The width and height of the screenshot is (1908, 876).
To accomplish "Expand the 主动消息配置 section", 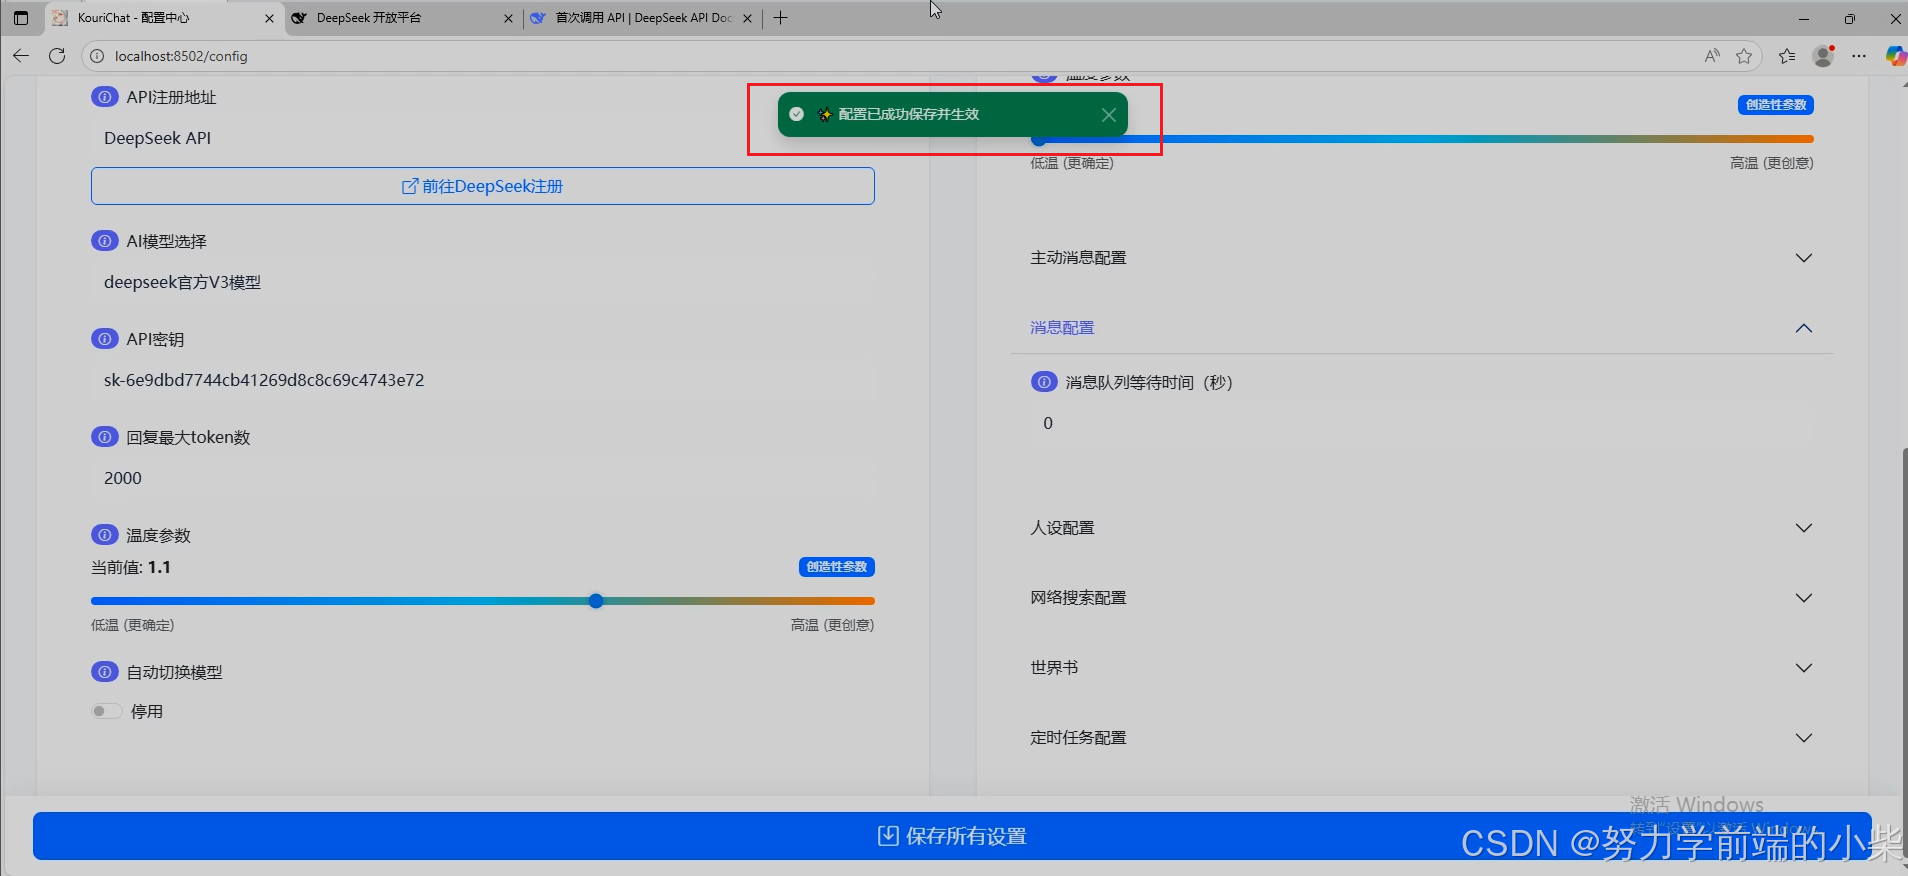I will [1421, 258].
